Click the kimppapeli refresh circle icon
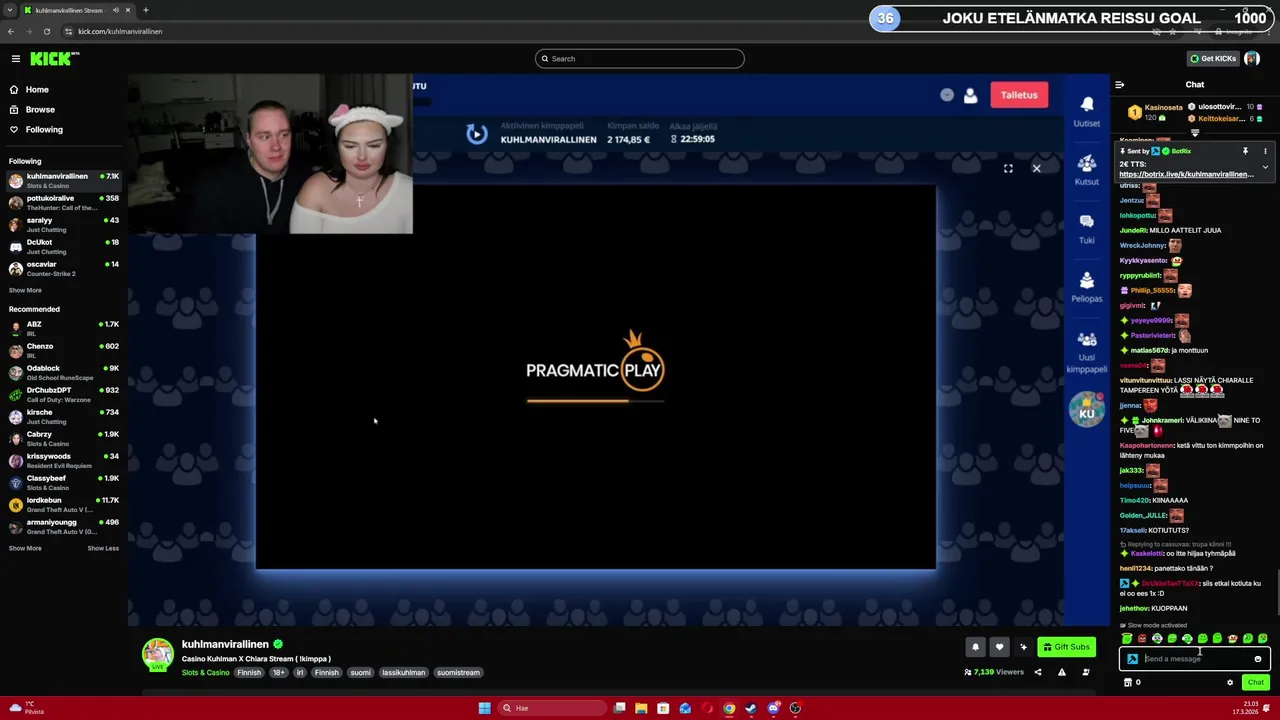The height and width of the screenshot is (720, 1280). point(476,133)
